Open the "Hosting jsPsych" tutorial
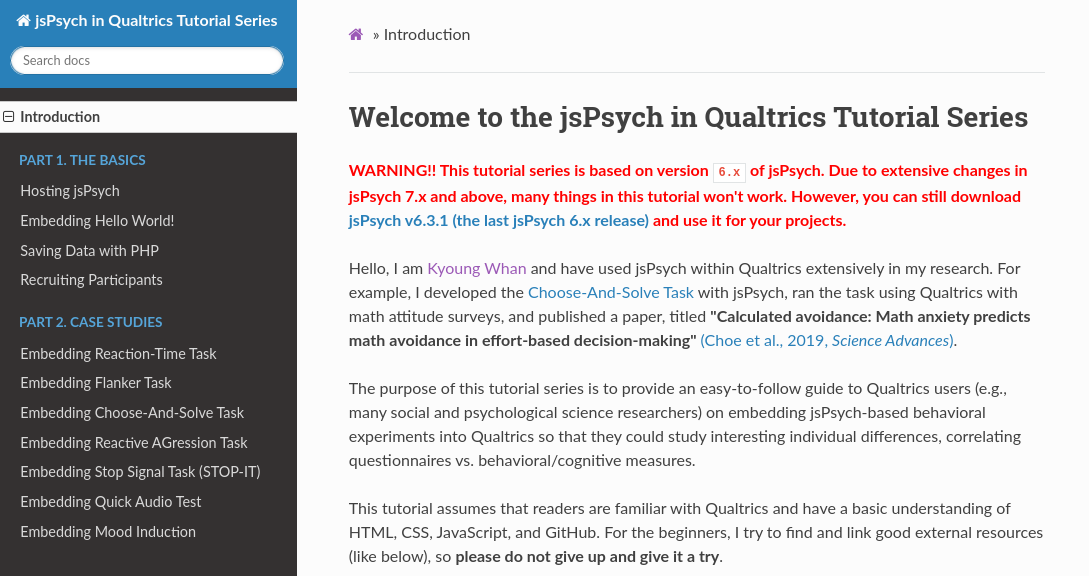The width and height of the screenshot is (1089, 576). point(69,191)
